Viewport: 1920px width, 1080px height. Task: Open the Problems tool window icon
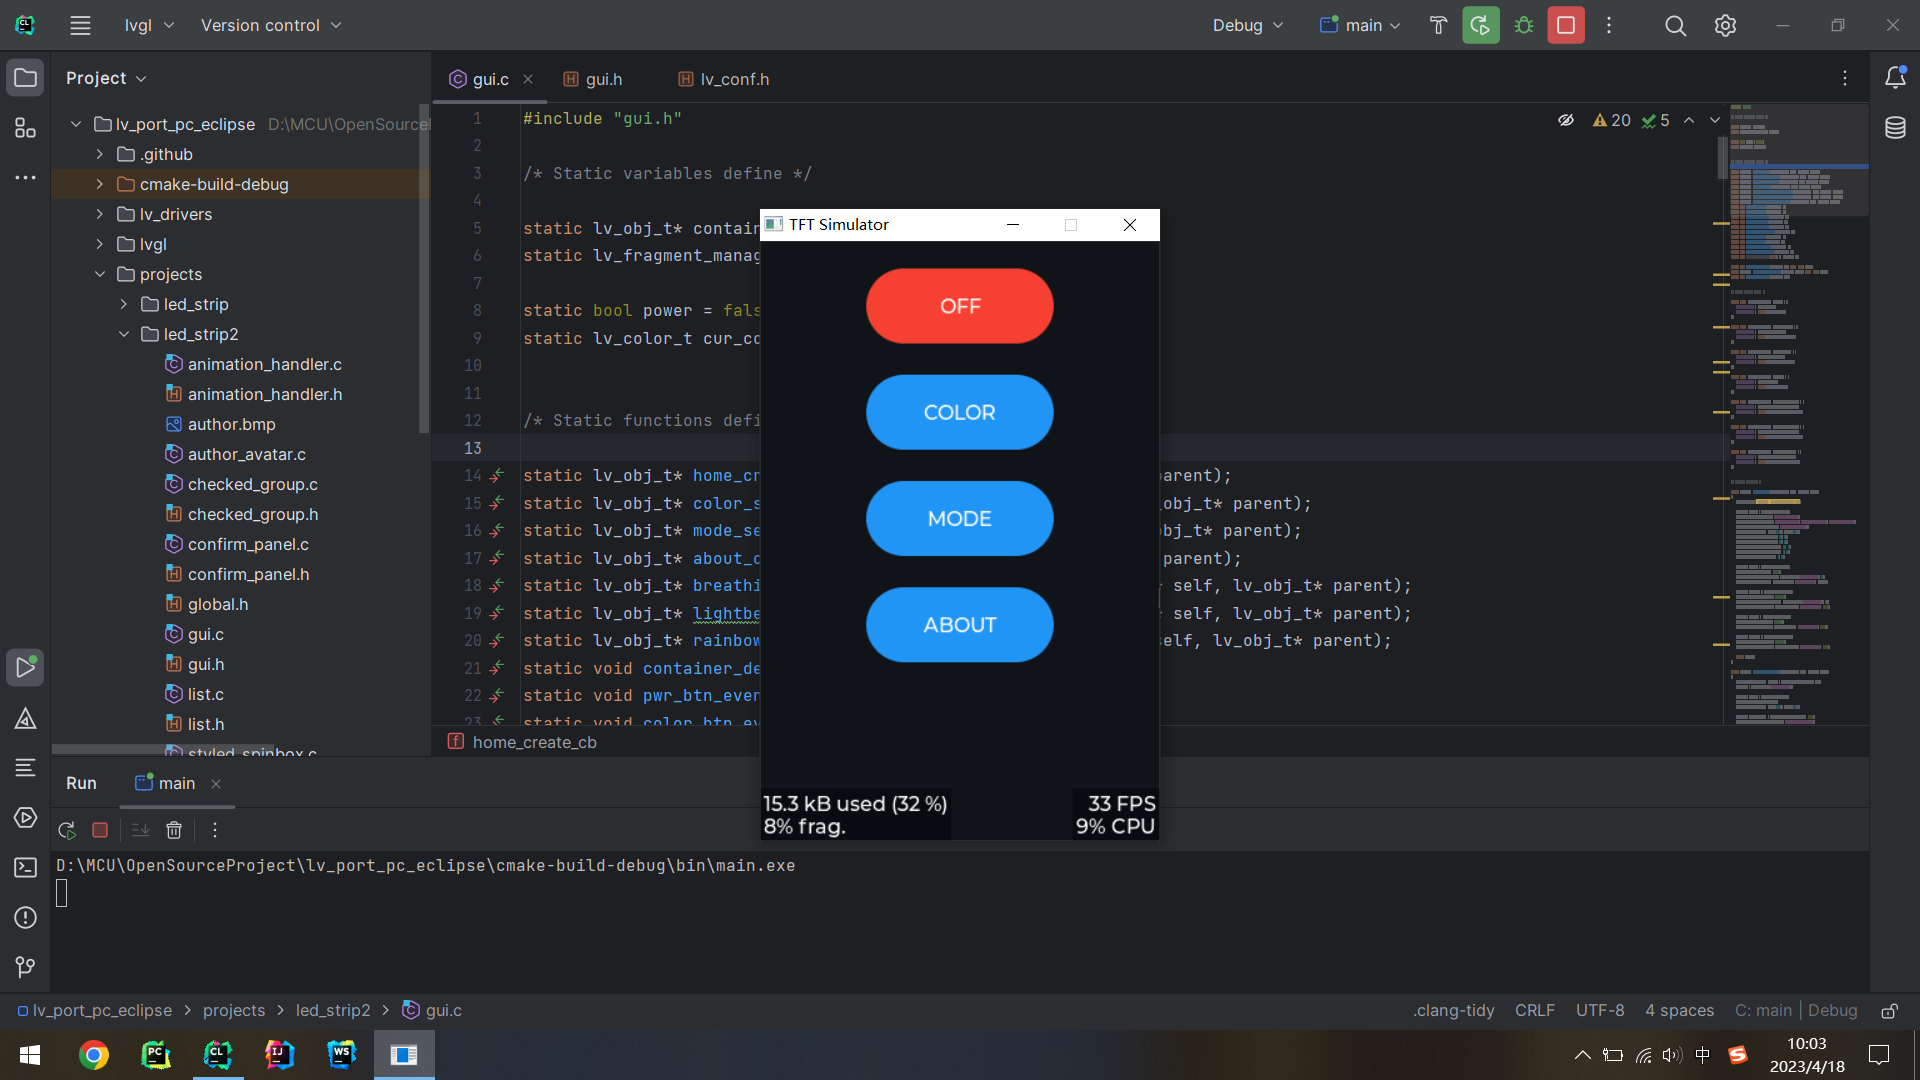pos(25,918)
